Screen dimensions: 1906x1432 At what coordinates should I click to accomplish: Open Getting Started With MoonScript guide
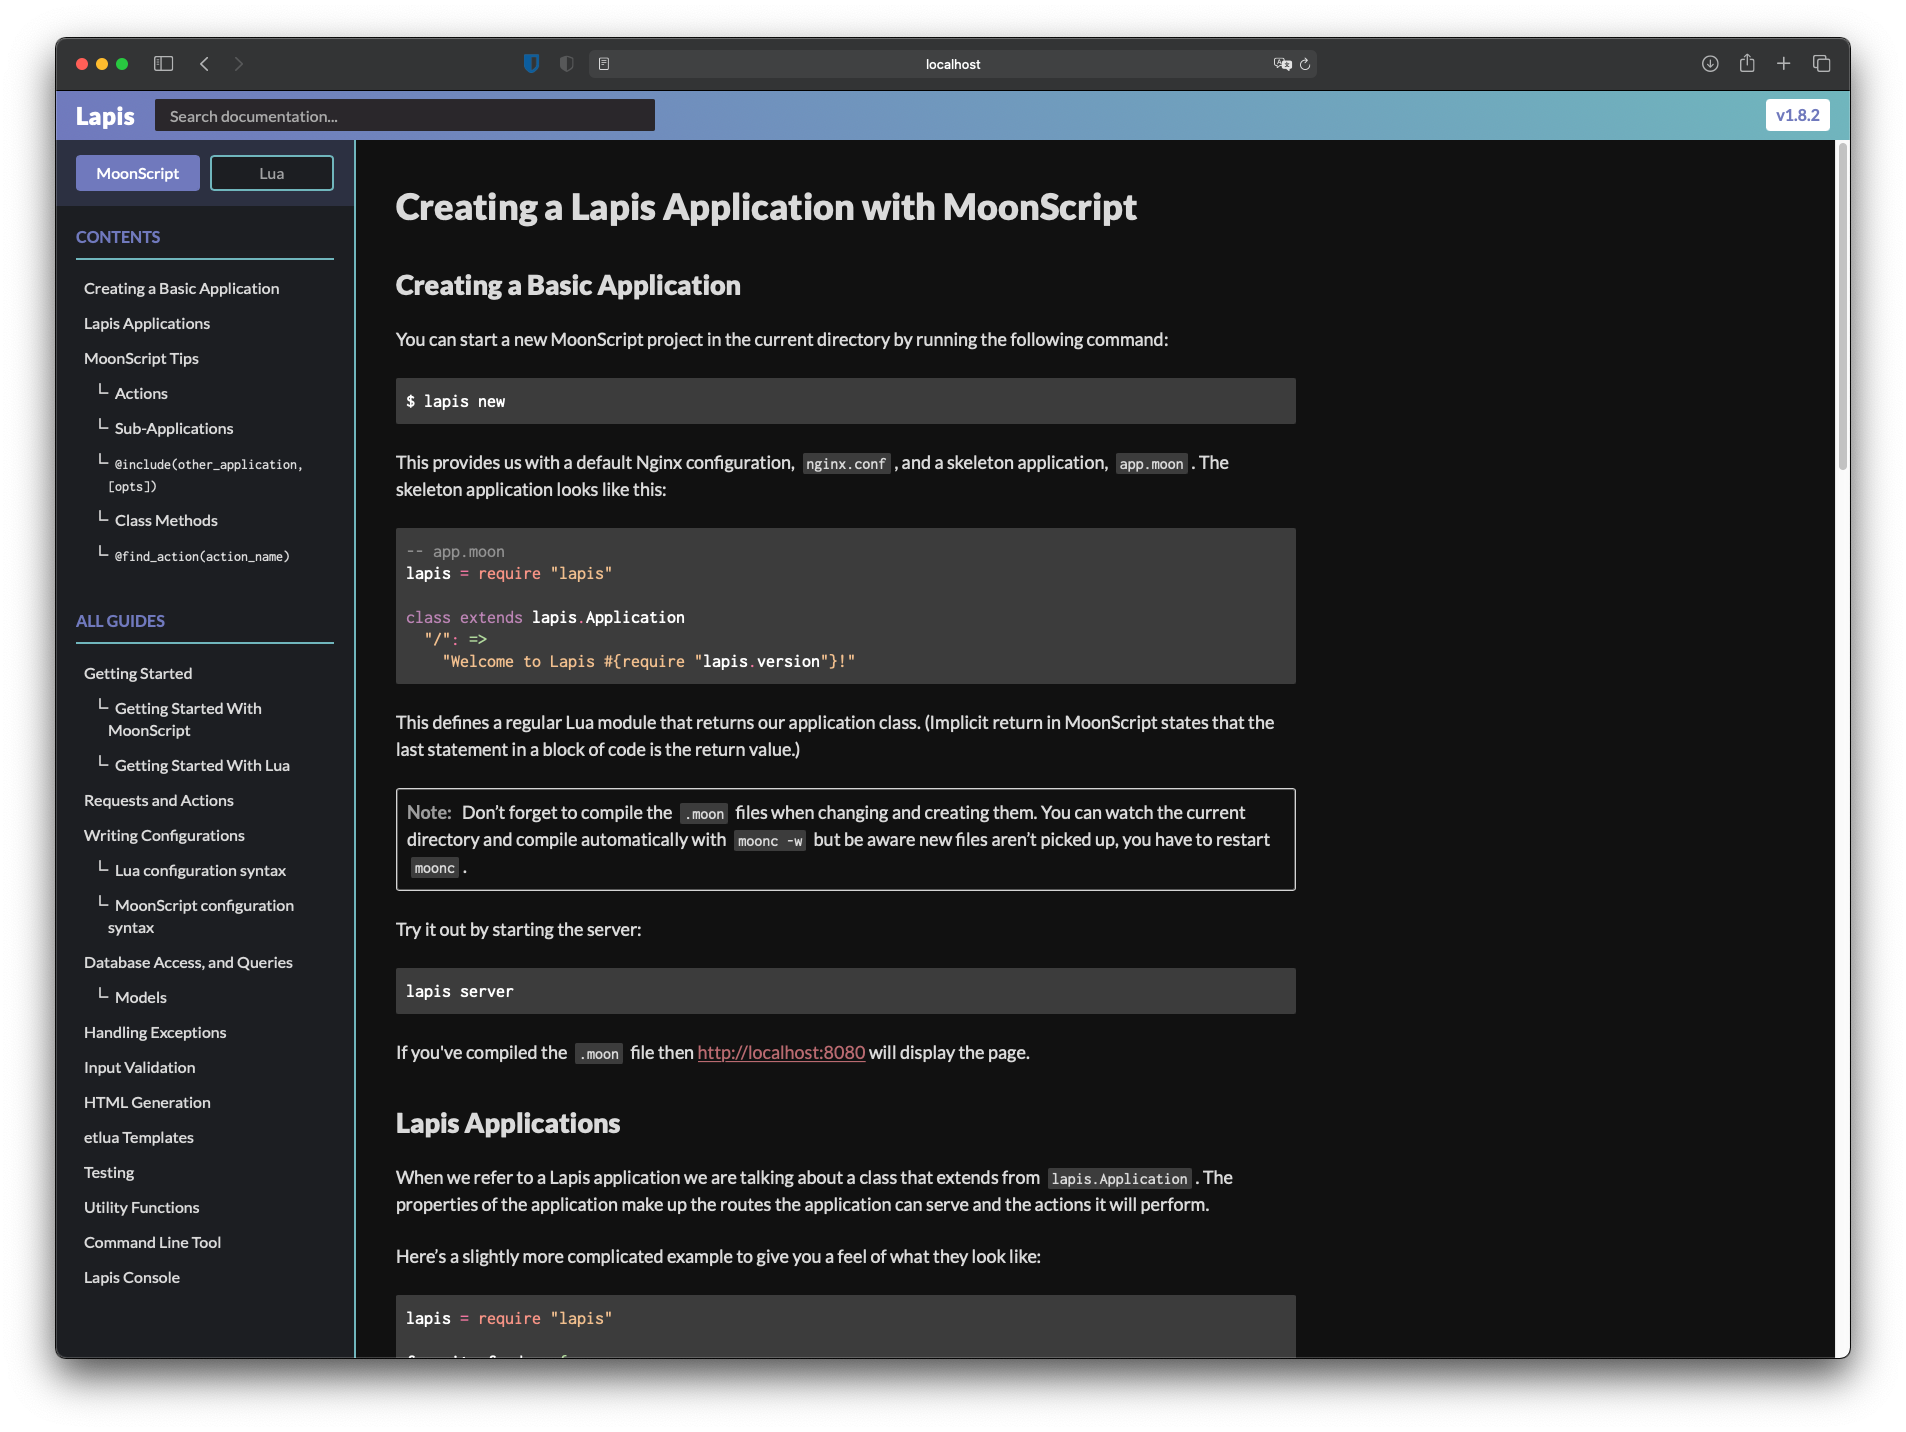185,719
